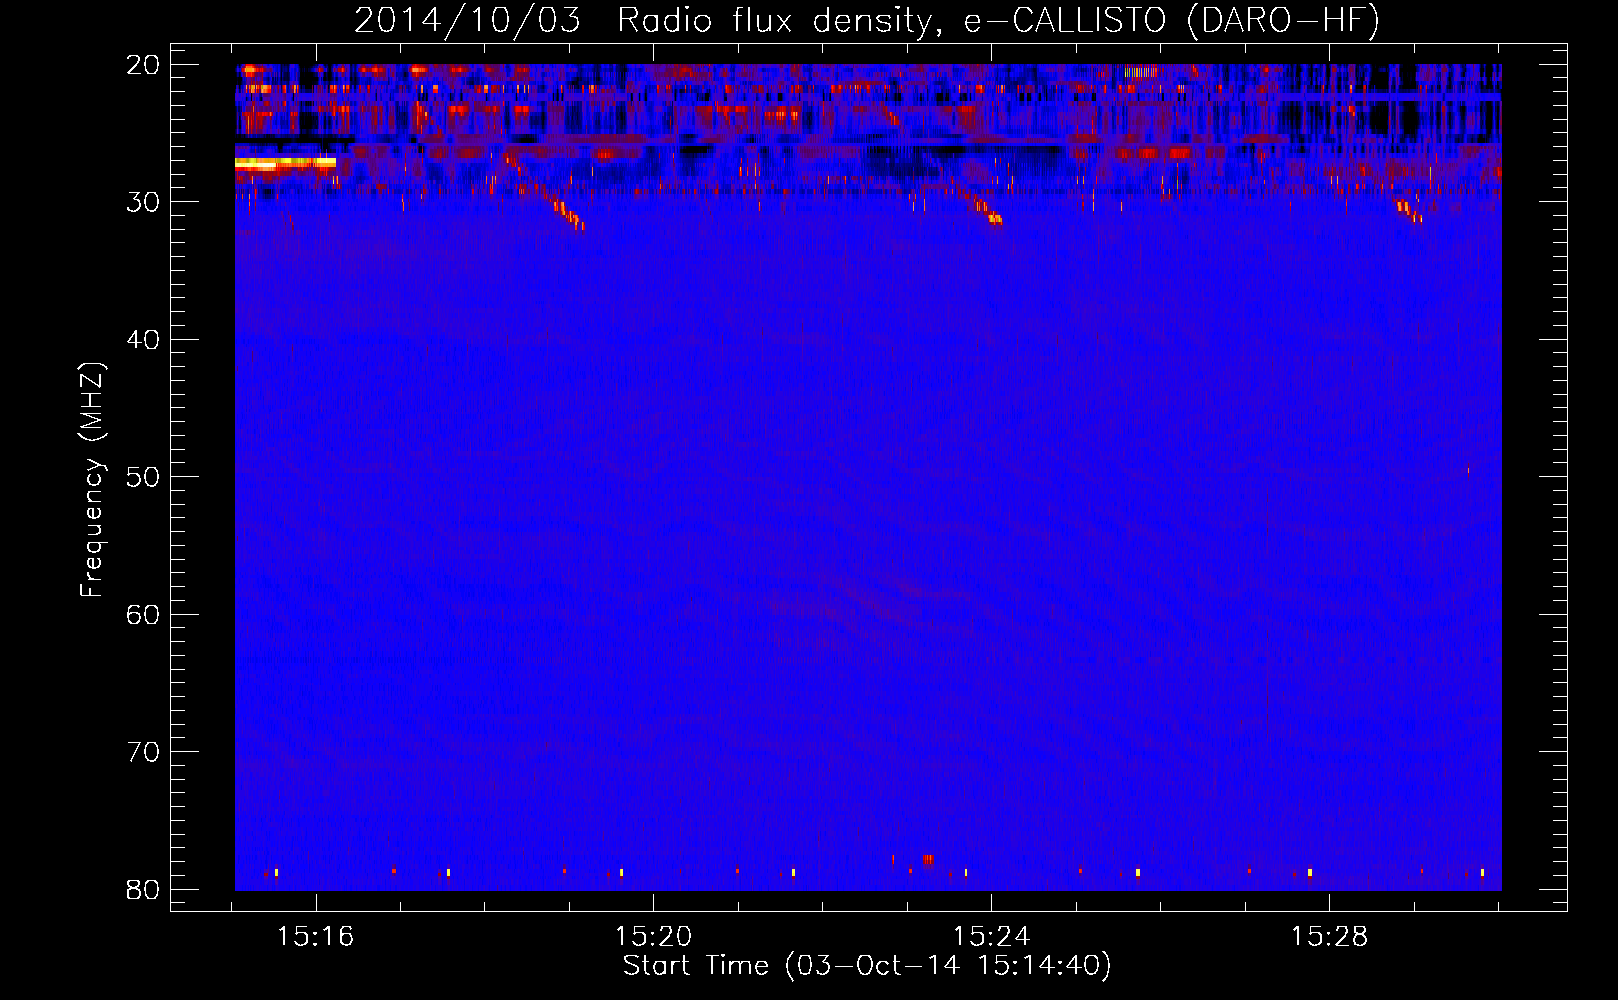Click the 15:24 time tick label

pyautogui.click(x=991, y=937)
